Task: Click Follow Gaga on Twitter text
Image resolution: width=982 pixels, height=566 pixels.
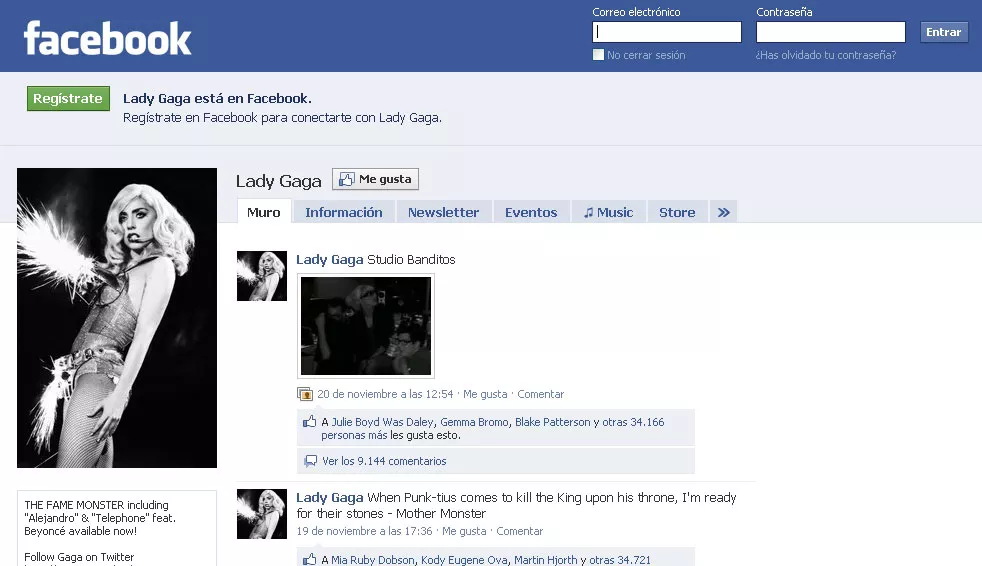Action: point(79,557)
